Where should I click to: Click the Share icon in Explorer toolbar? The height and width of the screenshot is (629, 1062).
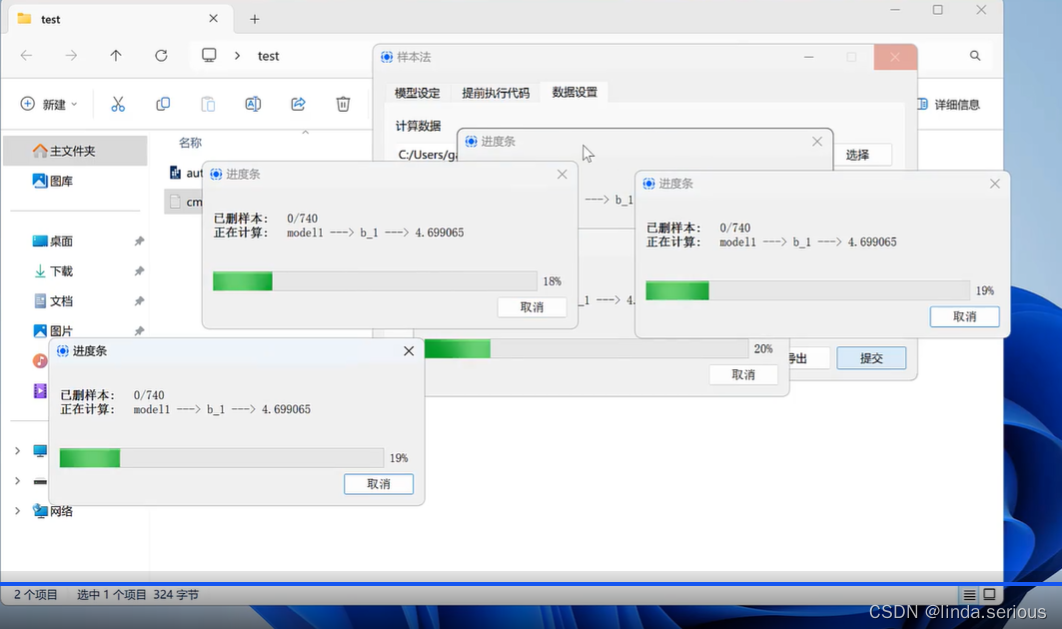[x=298, y=104]
